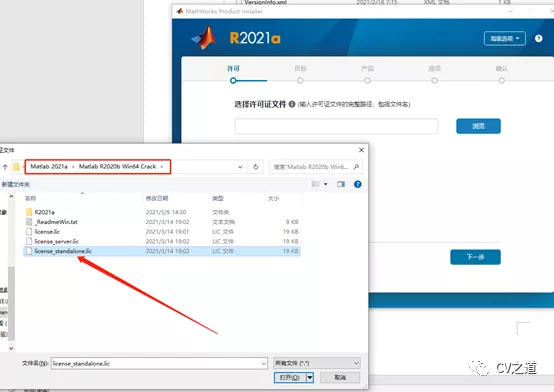Toggle the preview pane icon
This screenshot has height=392, width=554.
click(341, 184)
